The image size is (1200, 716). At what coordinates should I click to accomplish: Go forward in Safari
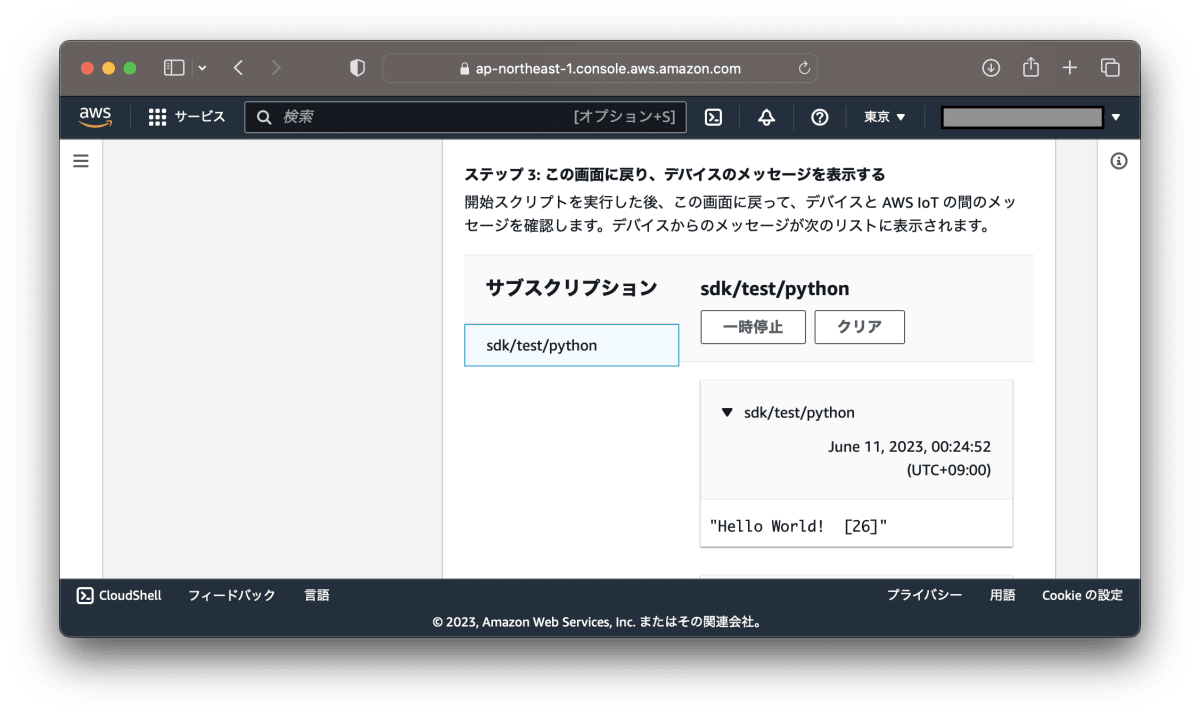click(276, 67)
